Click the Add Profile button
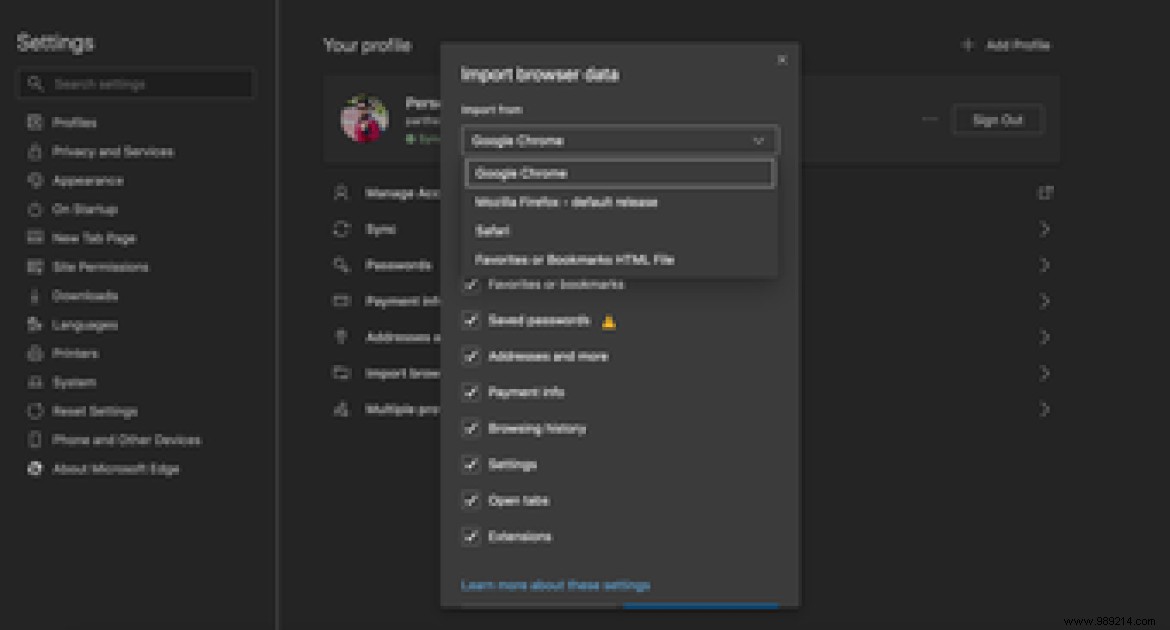Image resolution: width=1170 pixels, height=630 pixels. point(1007,45)
